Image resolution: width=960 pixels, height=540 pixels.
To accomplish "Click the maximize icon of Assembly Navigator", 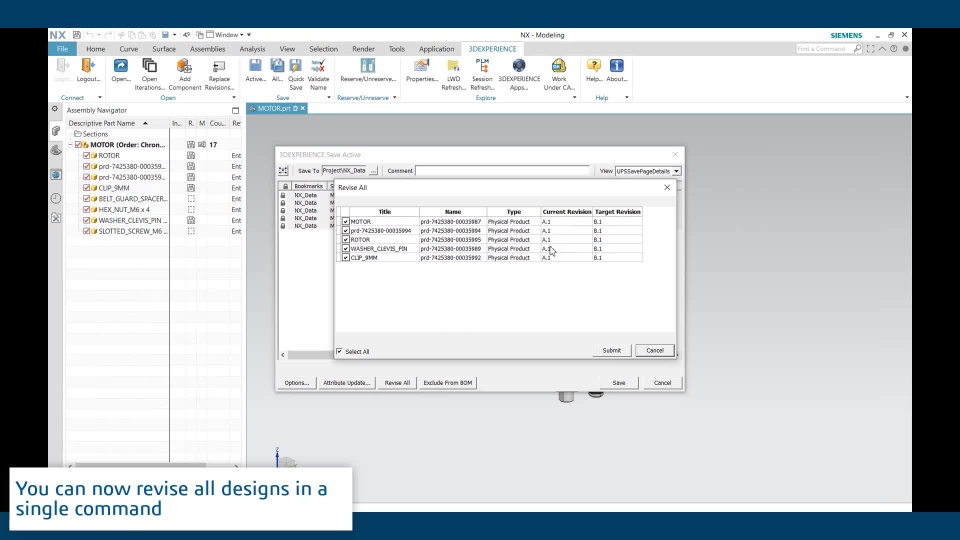I will 236,110.
